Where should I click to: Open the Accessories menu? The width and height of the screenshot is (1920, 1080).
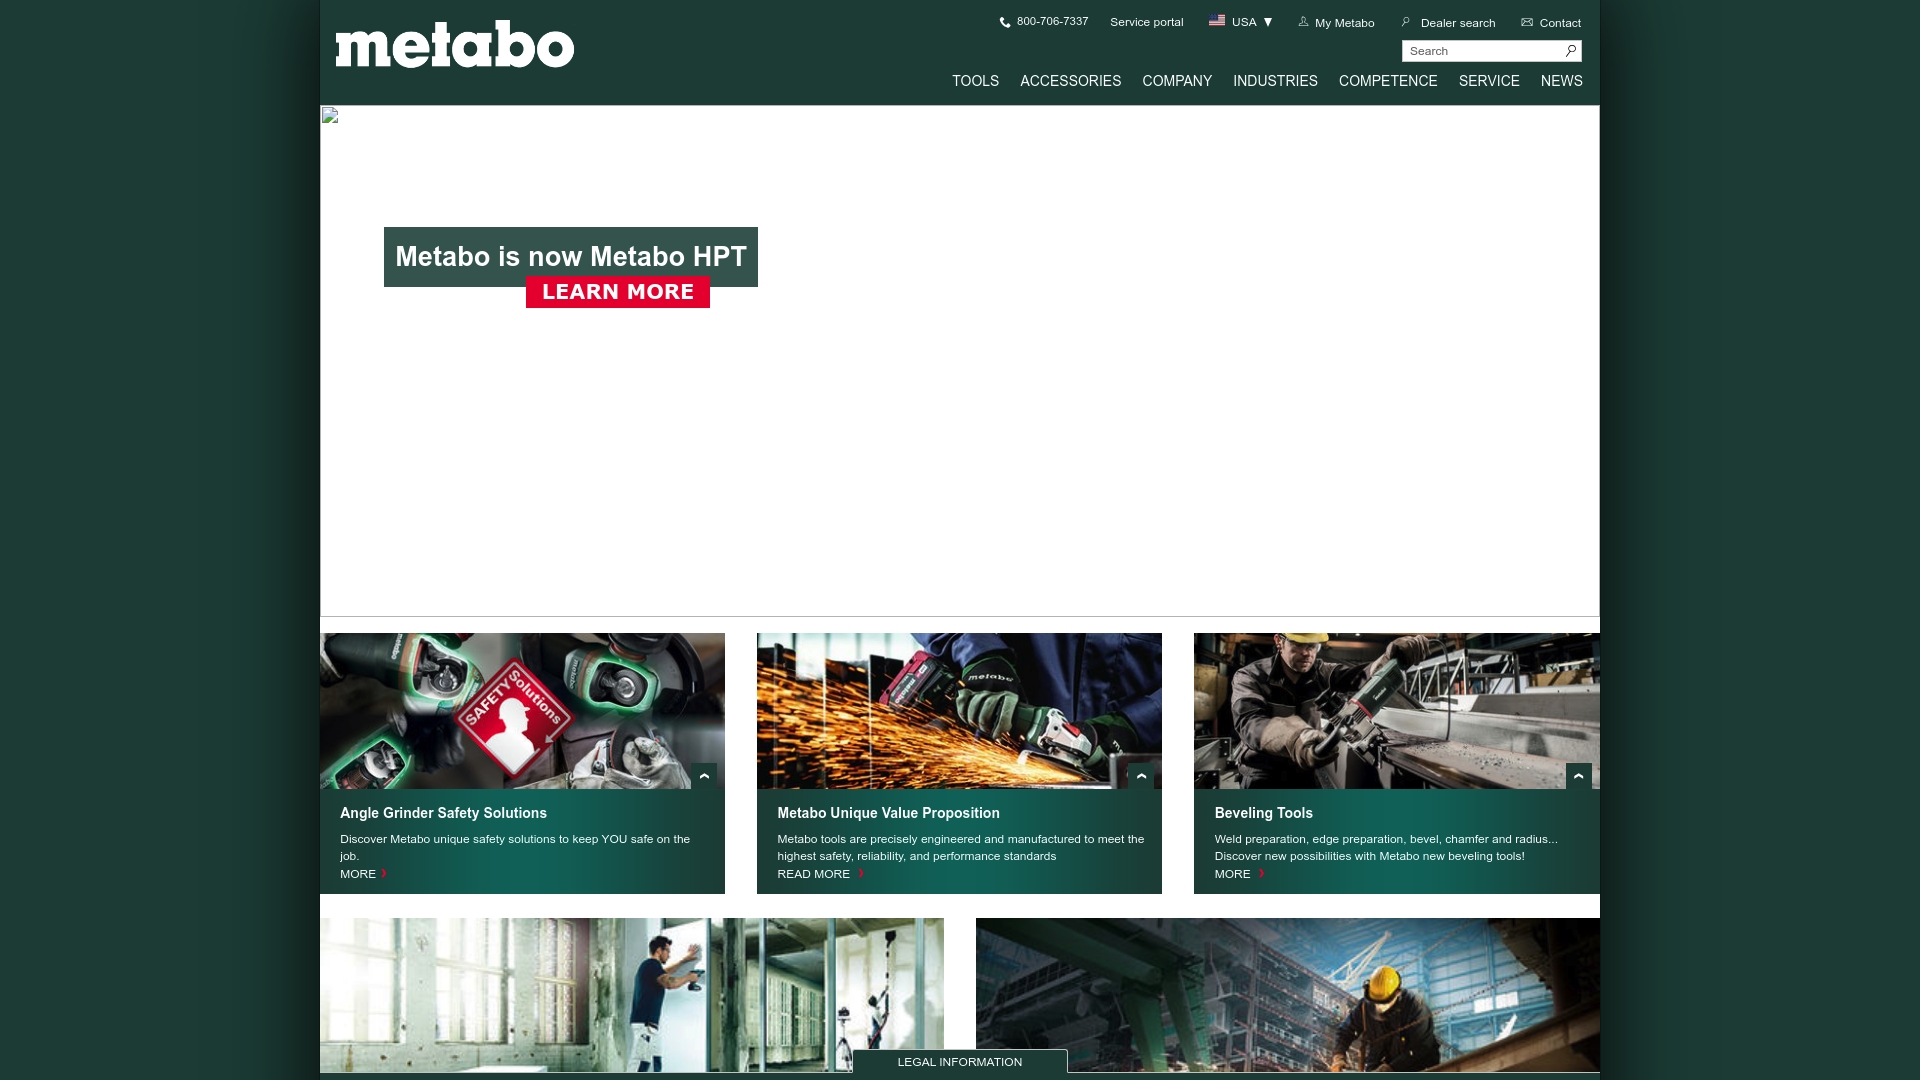click(x=1070, y=81)
